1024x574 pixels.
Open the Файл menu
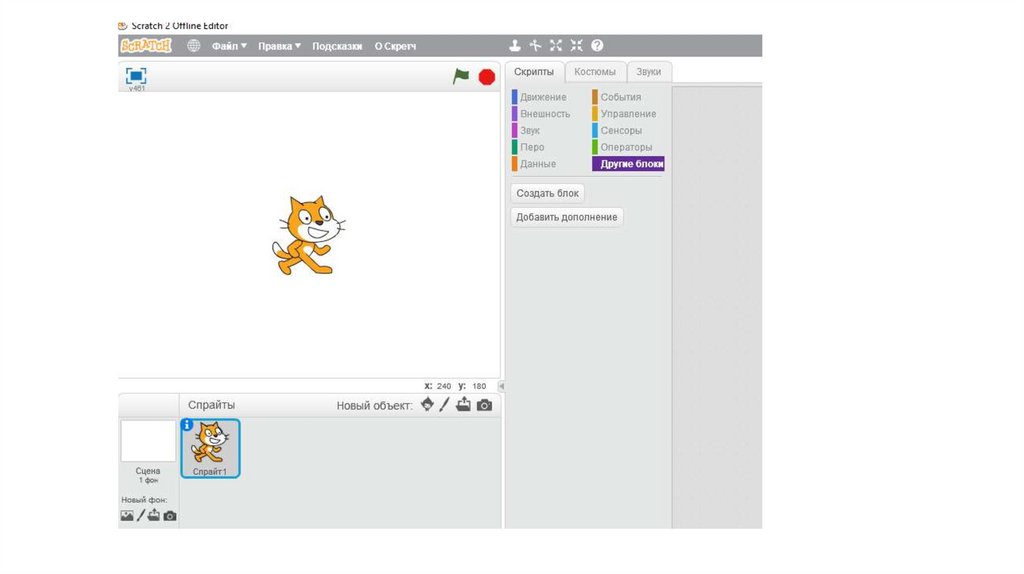tap(229, 46)
